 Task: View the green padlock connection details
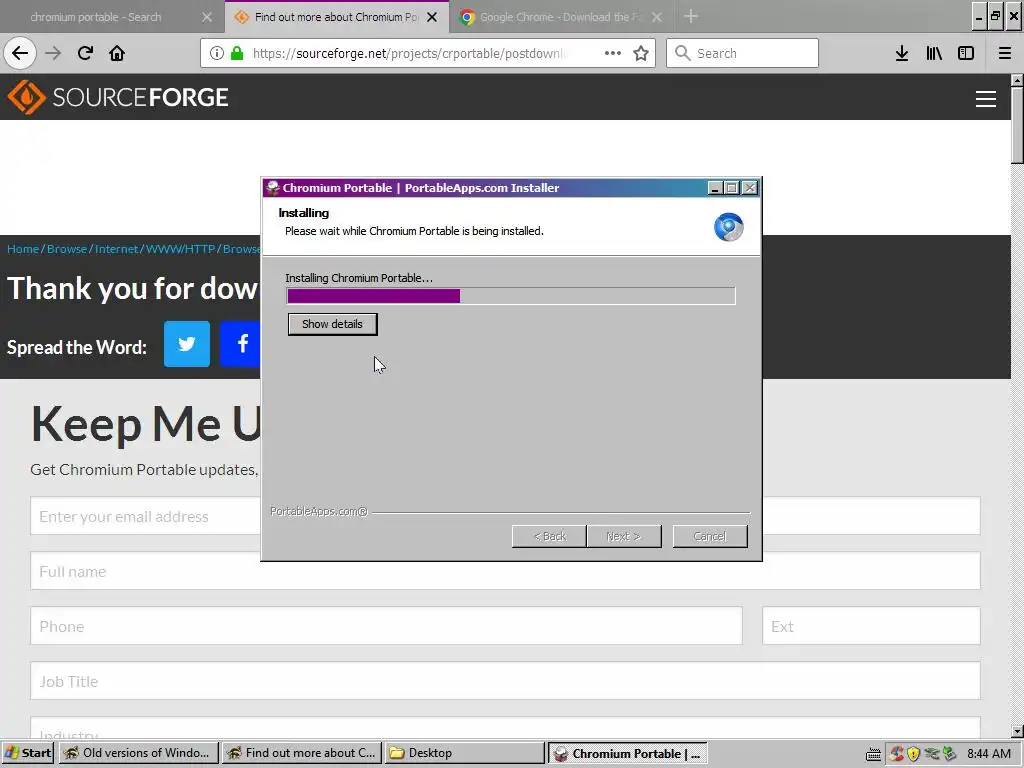coord(237,53)
